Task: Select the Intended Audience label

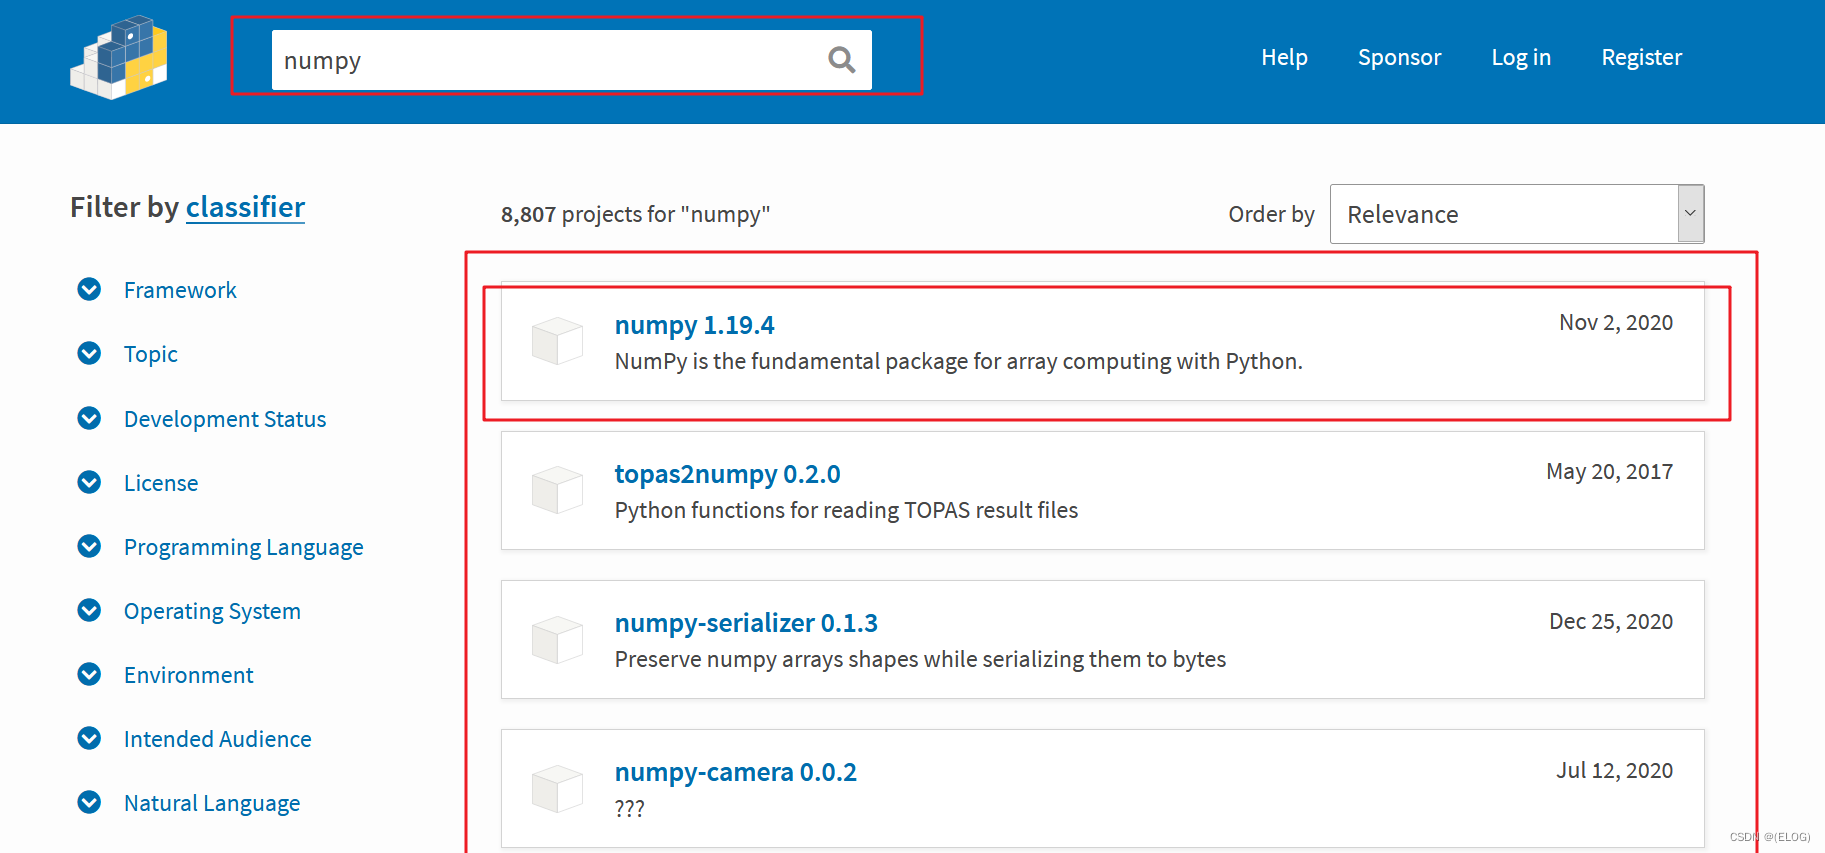Action: tap(218, 739)
